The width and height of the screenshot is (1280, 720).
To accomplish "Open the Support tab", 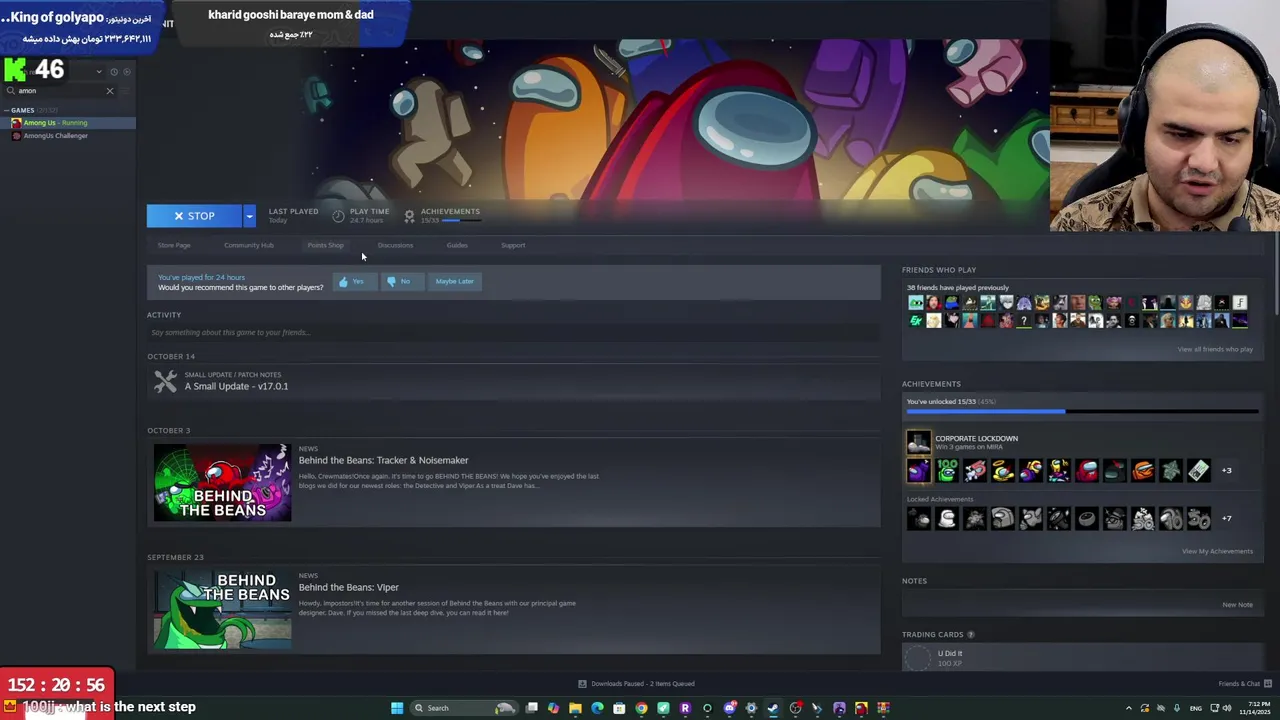I will pos(513,245).
